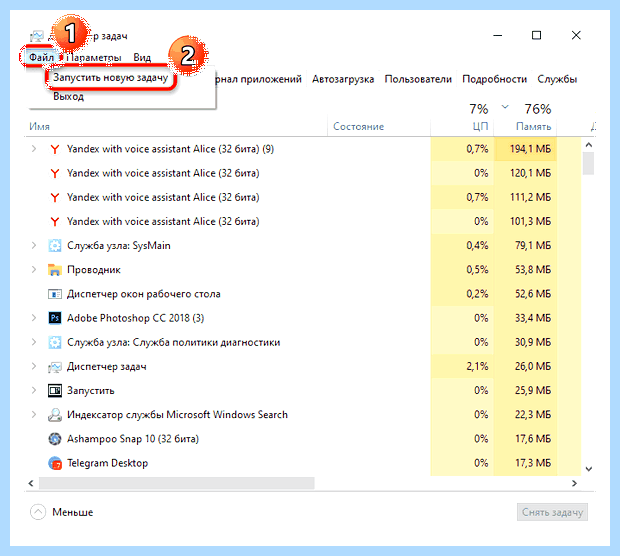Open the Вид menu
The image size is (620, 556).
(142, 58)
